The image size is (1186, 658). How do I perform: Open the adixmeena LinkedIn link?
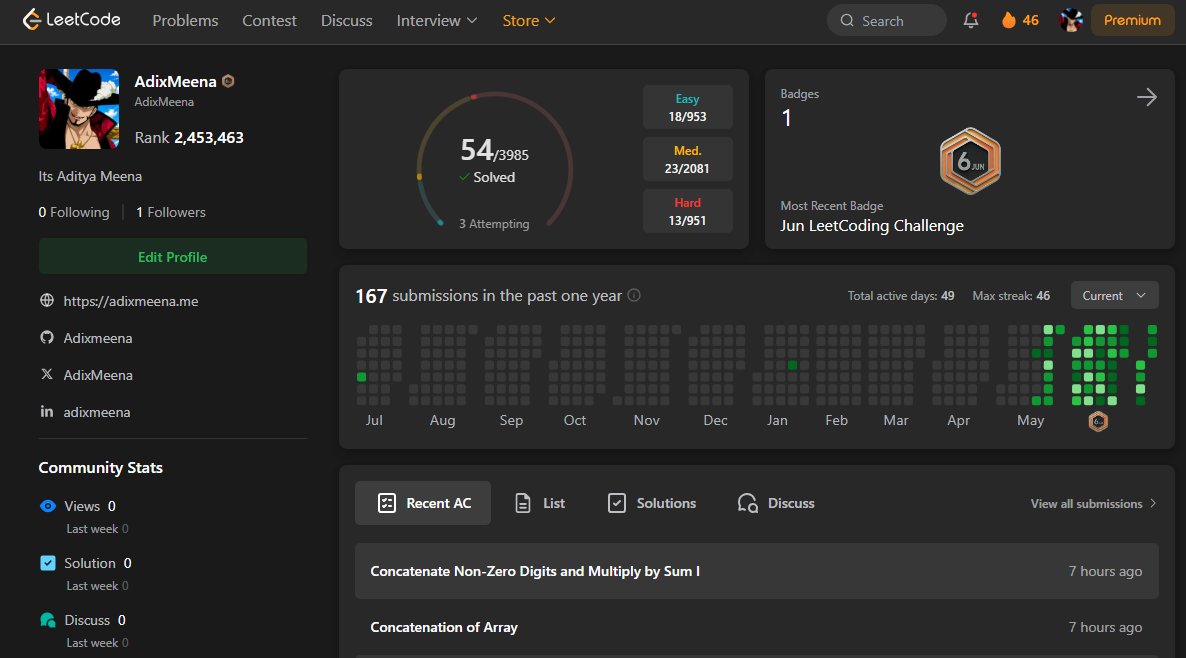point(97,412)
